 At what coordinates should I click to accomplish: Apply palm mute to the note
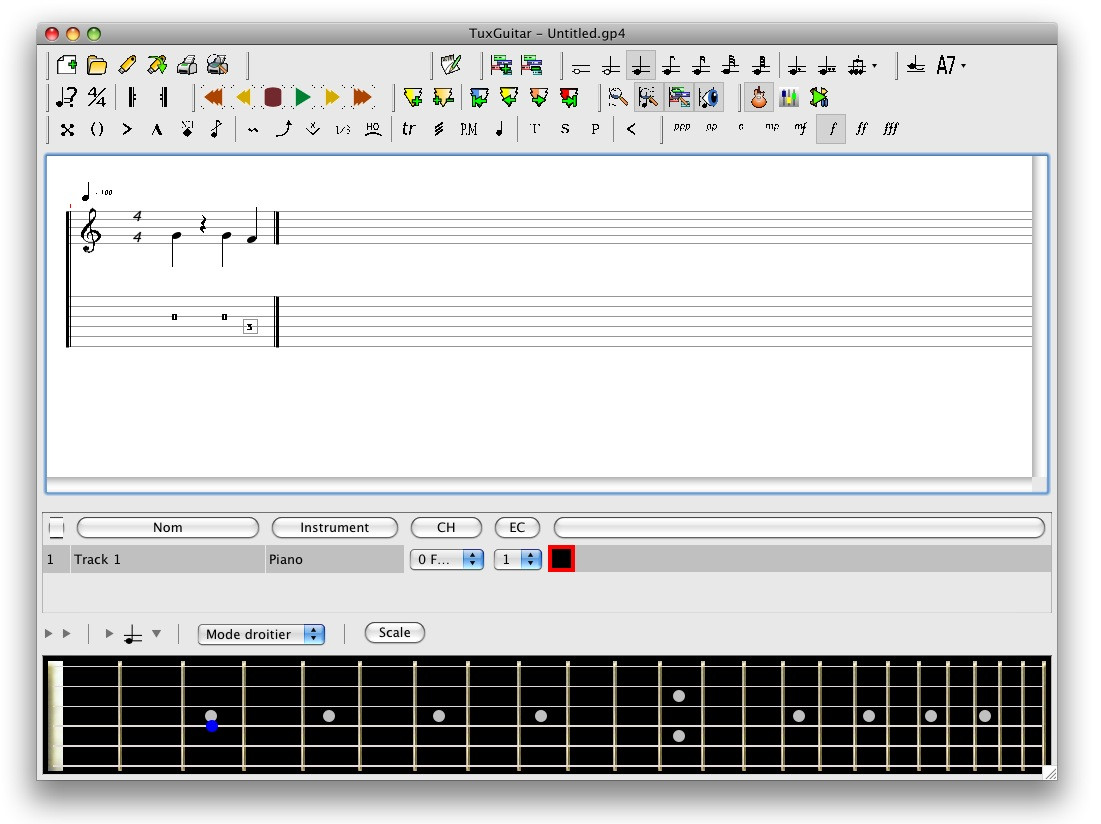coord(468,129)
